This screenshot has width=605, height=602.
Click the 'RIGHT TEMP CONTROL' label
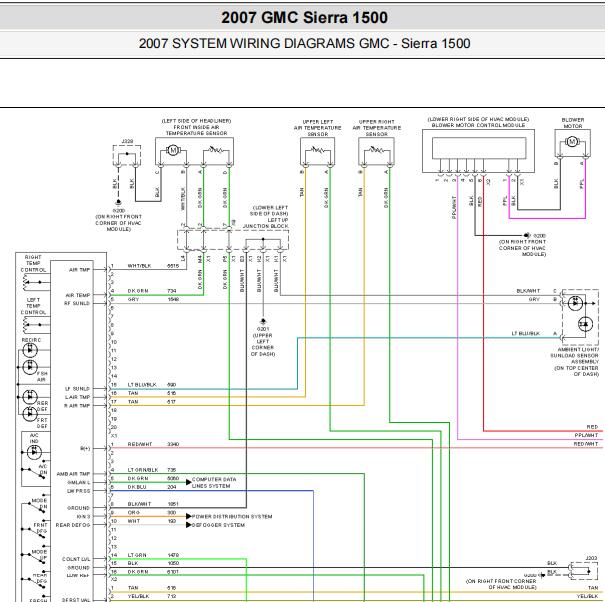(x=33, y=263)
